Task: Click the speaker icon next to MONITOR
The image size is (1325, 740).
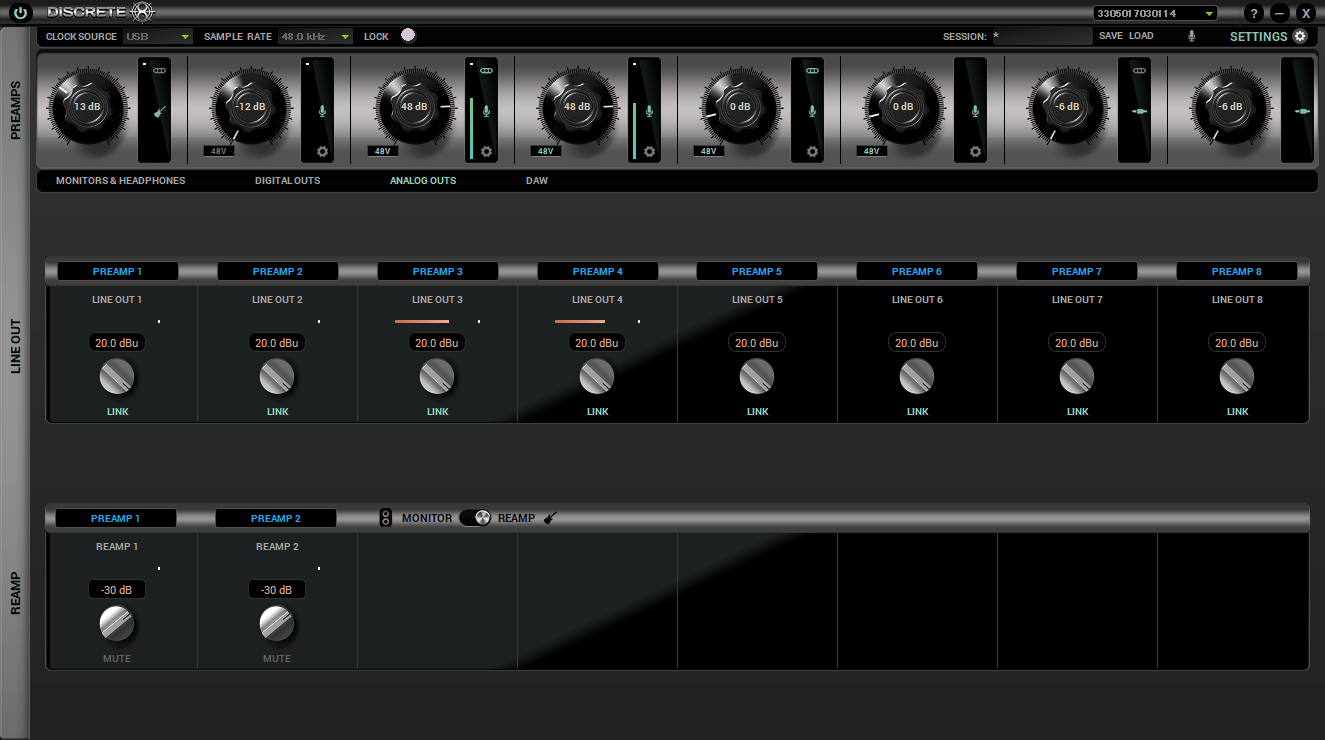Action: tap(386, 518)
